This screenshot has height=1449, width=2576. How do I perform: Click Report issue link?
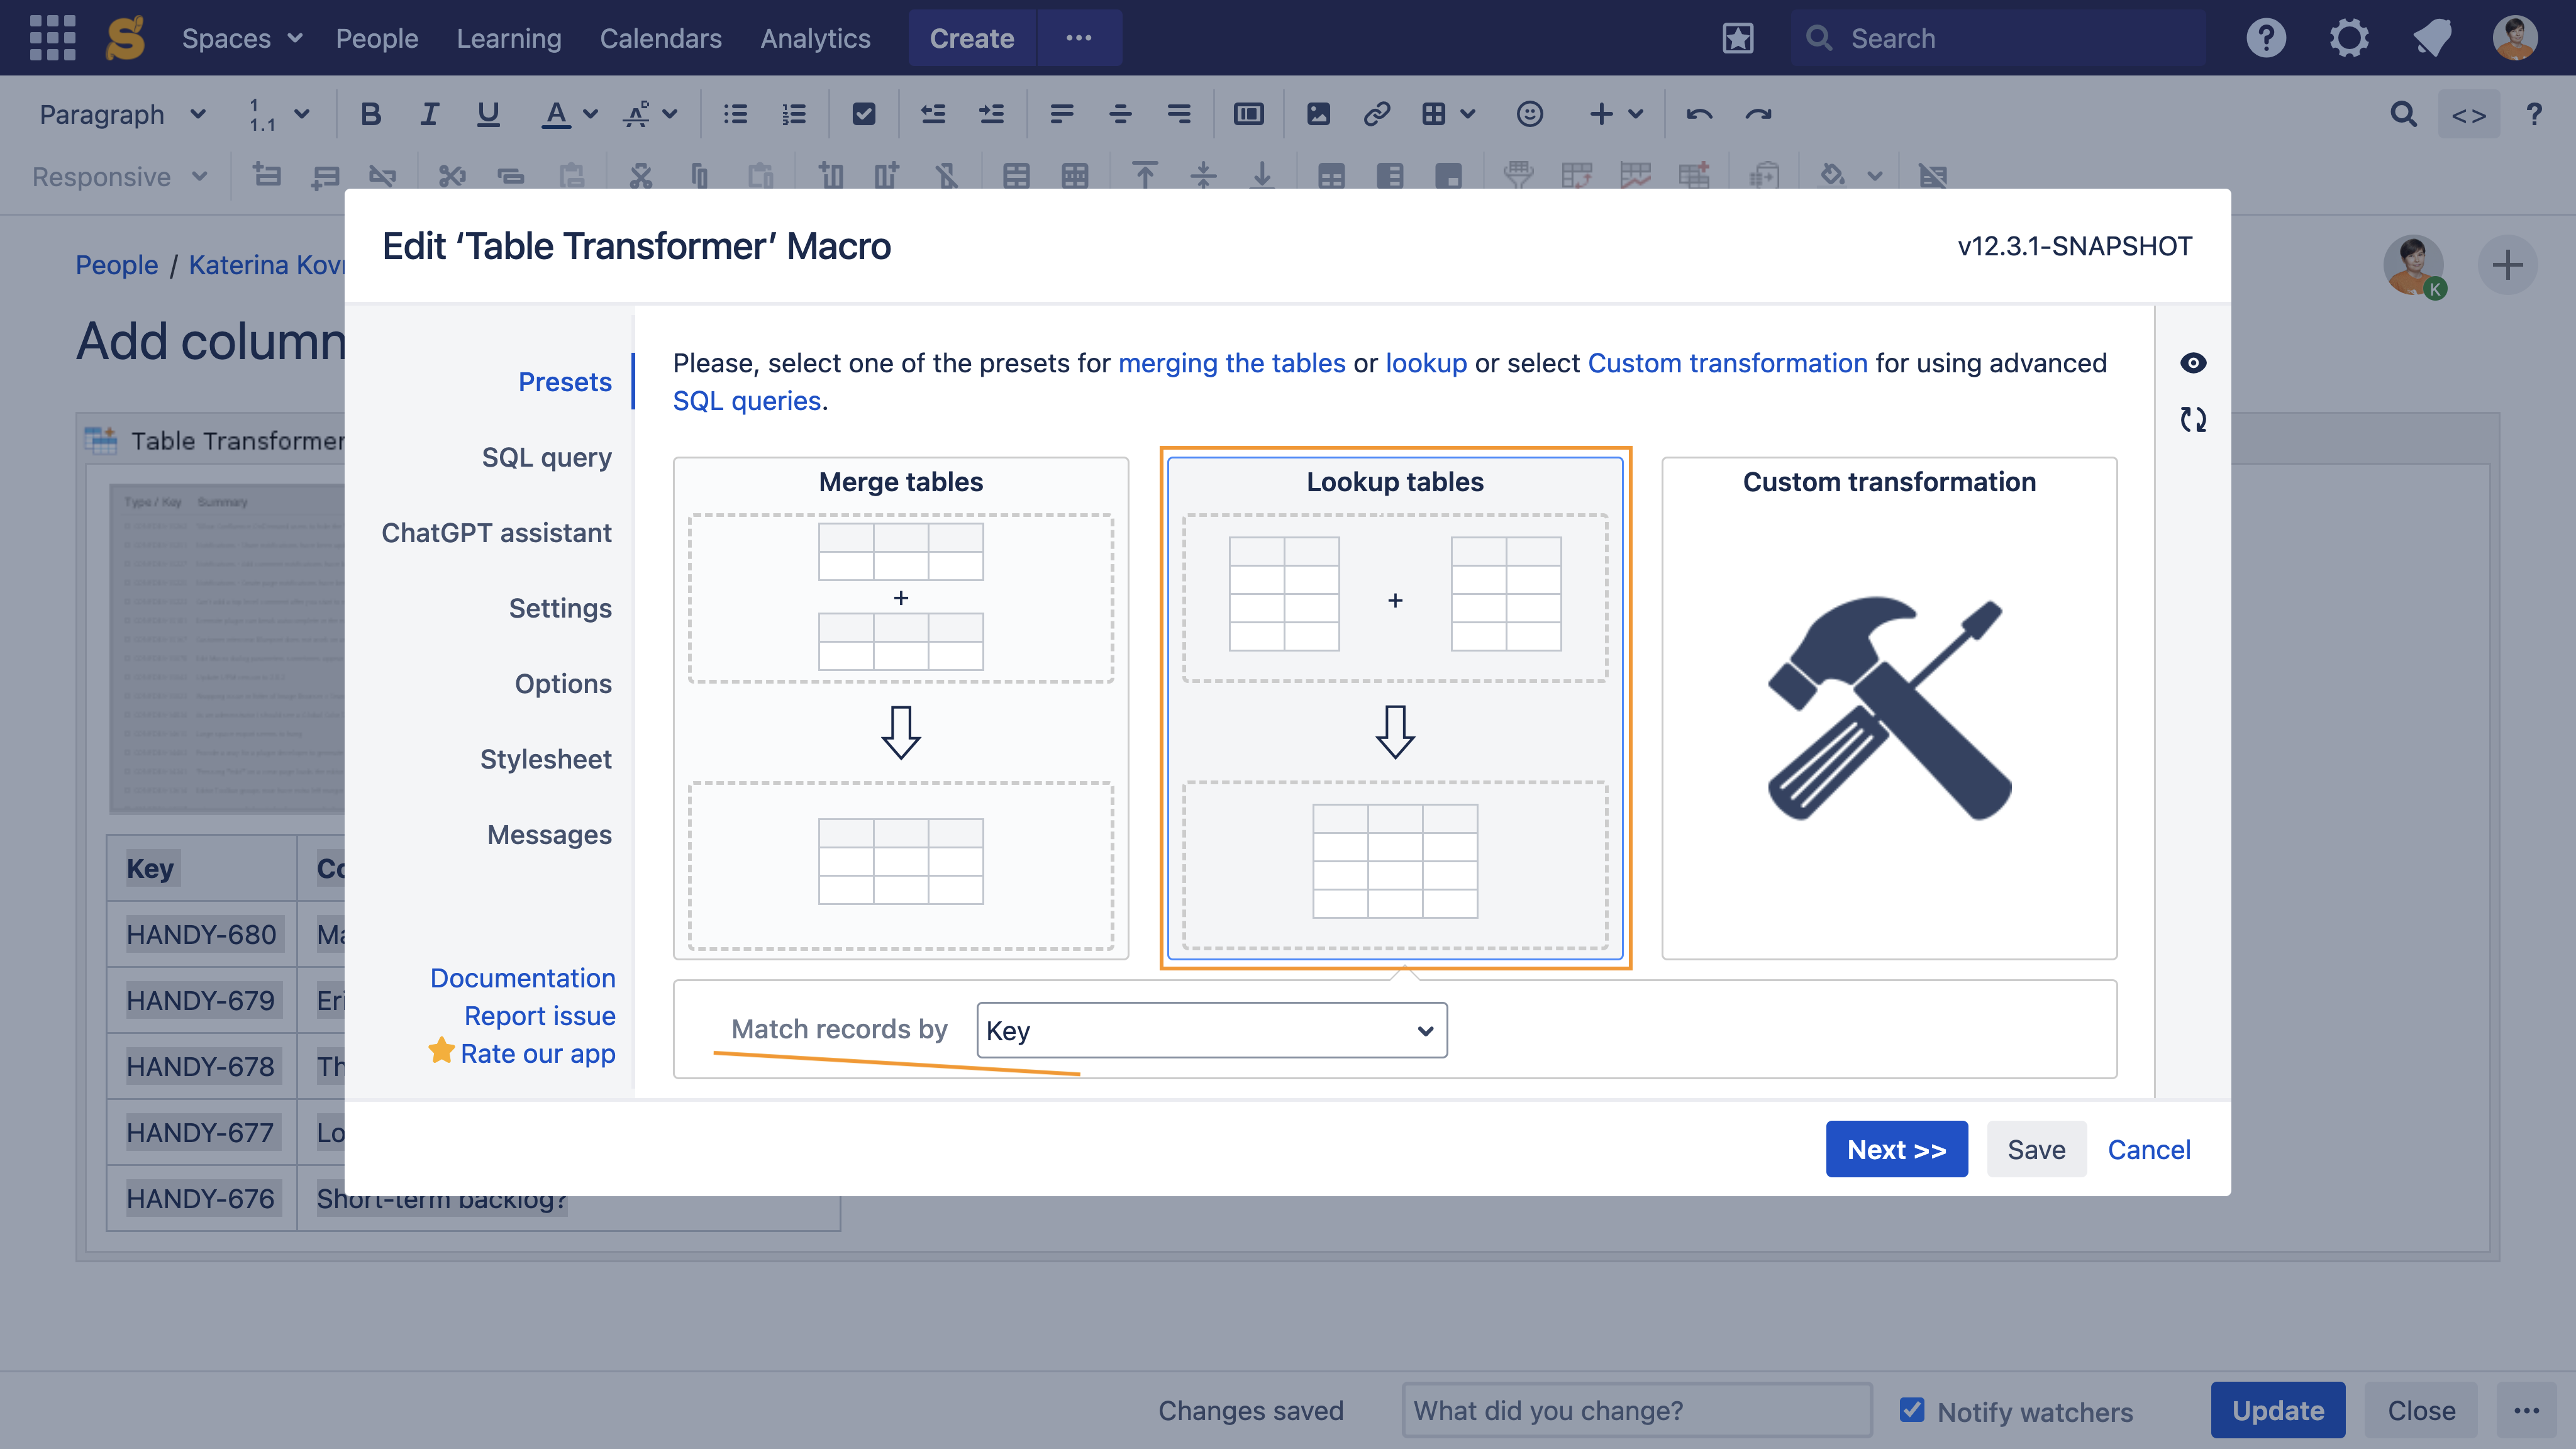(539, 1016)
